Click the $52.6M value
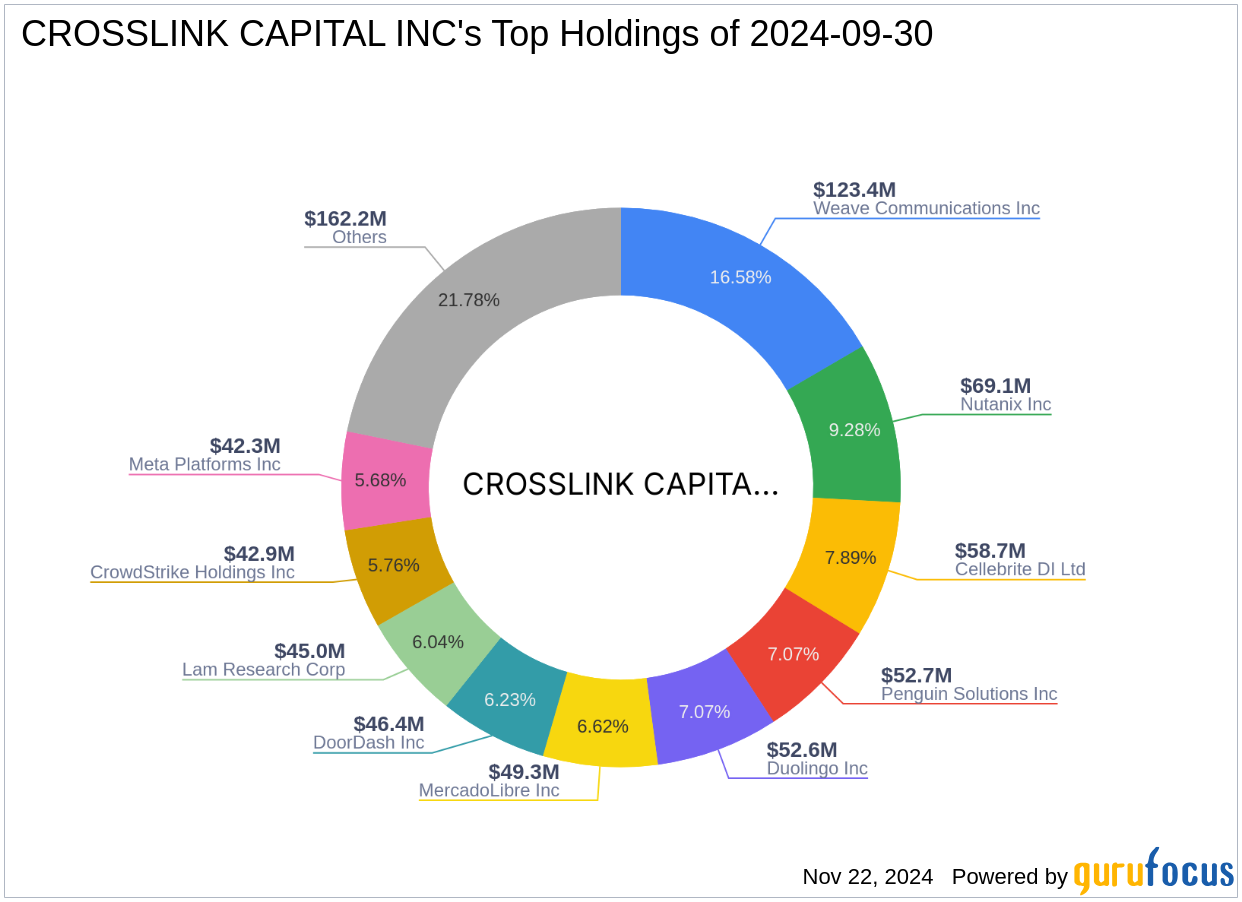1242x902 pixels. [802, 749]
